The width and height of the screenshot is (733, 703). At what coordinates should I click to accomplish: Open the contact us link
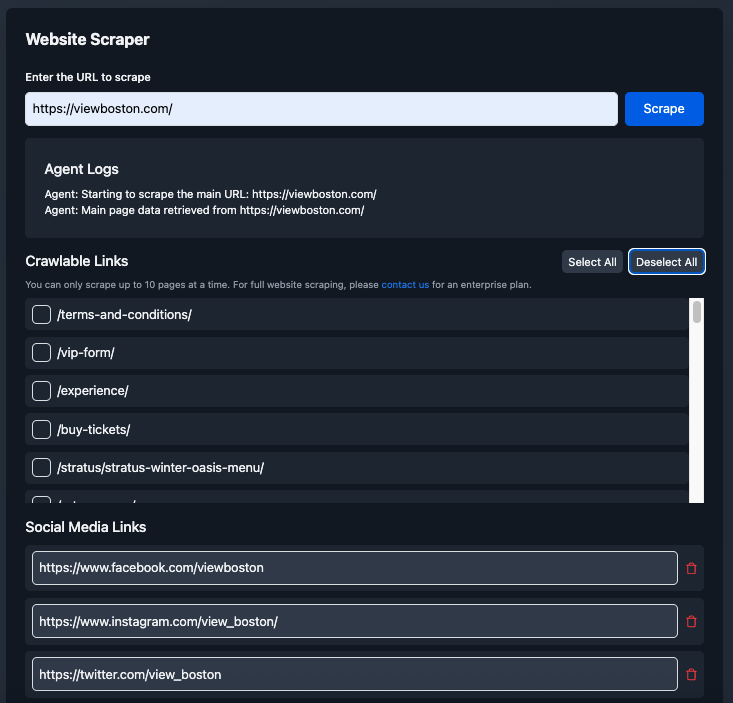(405, 285)
